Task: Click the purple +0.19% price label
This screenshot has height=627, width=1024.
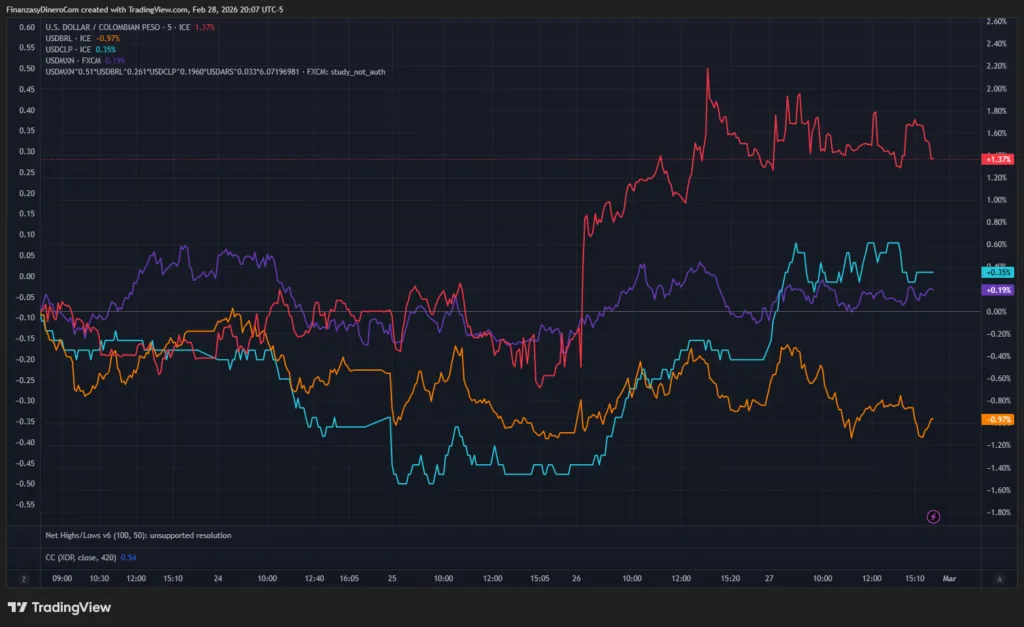Action: tap(997, 289)
